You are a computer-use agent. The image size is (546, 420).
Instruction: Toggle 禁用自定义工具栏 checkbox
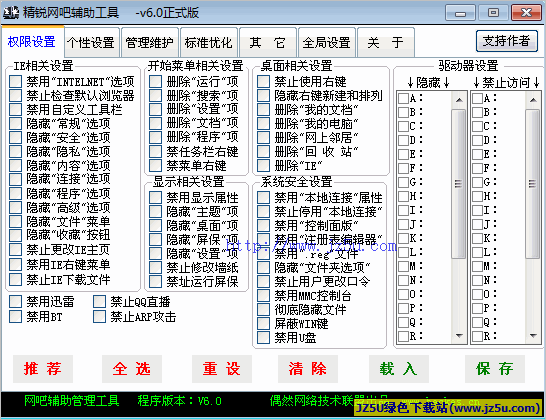[x=15, y=109]
